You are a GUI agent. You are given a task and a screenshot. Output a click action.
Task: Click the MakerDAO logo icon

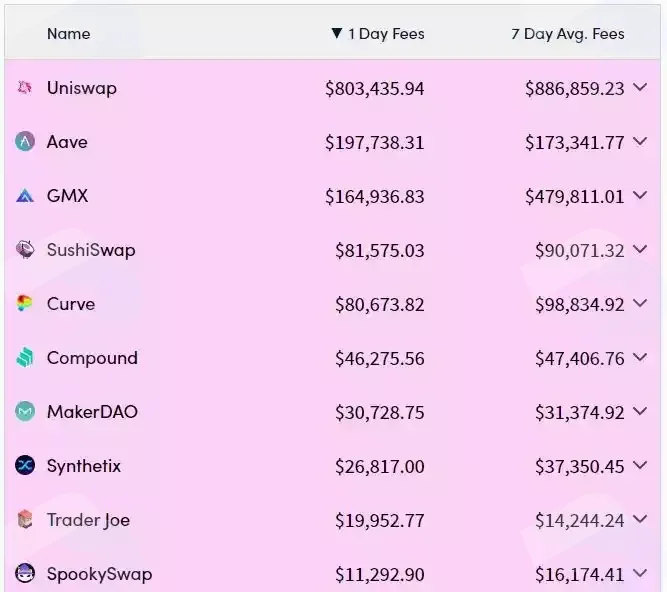point(25,412)
